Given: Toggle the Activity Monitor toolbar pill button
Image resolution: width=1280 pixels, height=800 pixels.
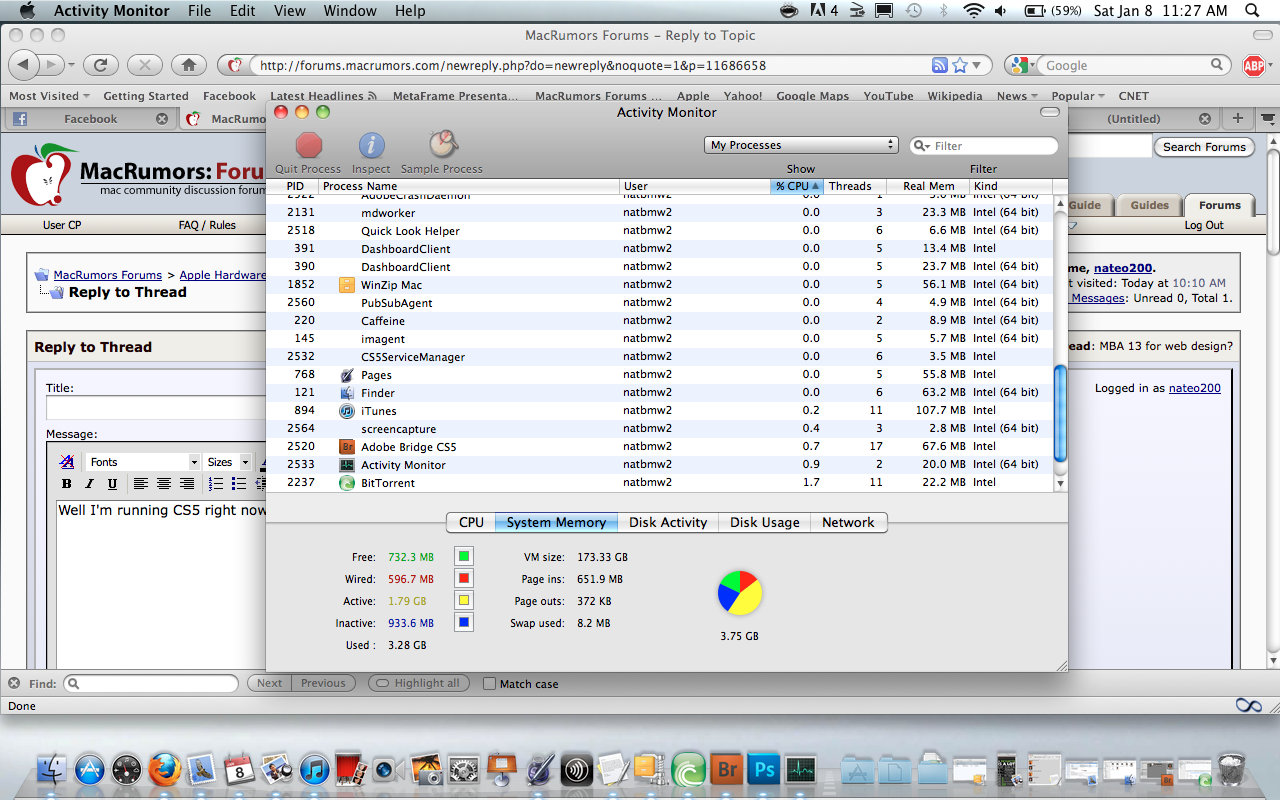Looking at the screenshot, I should click(1049, 112).
